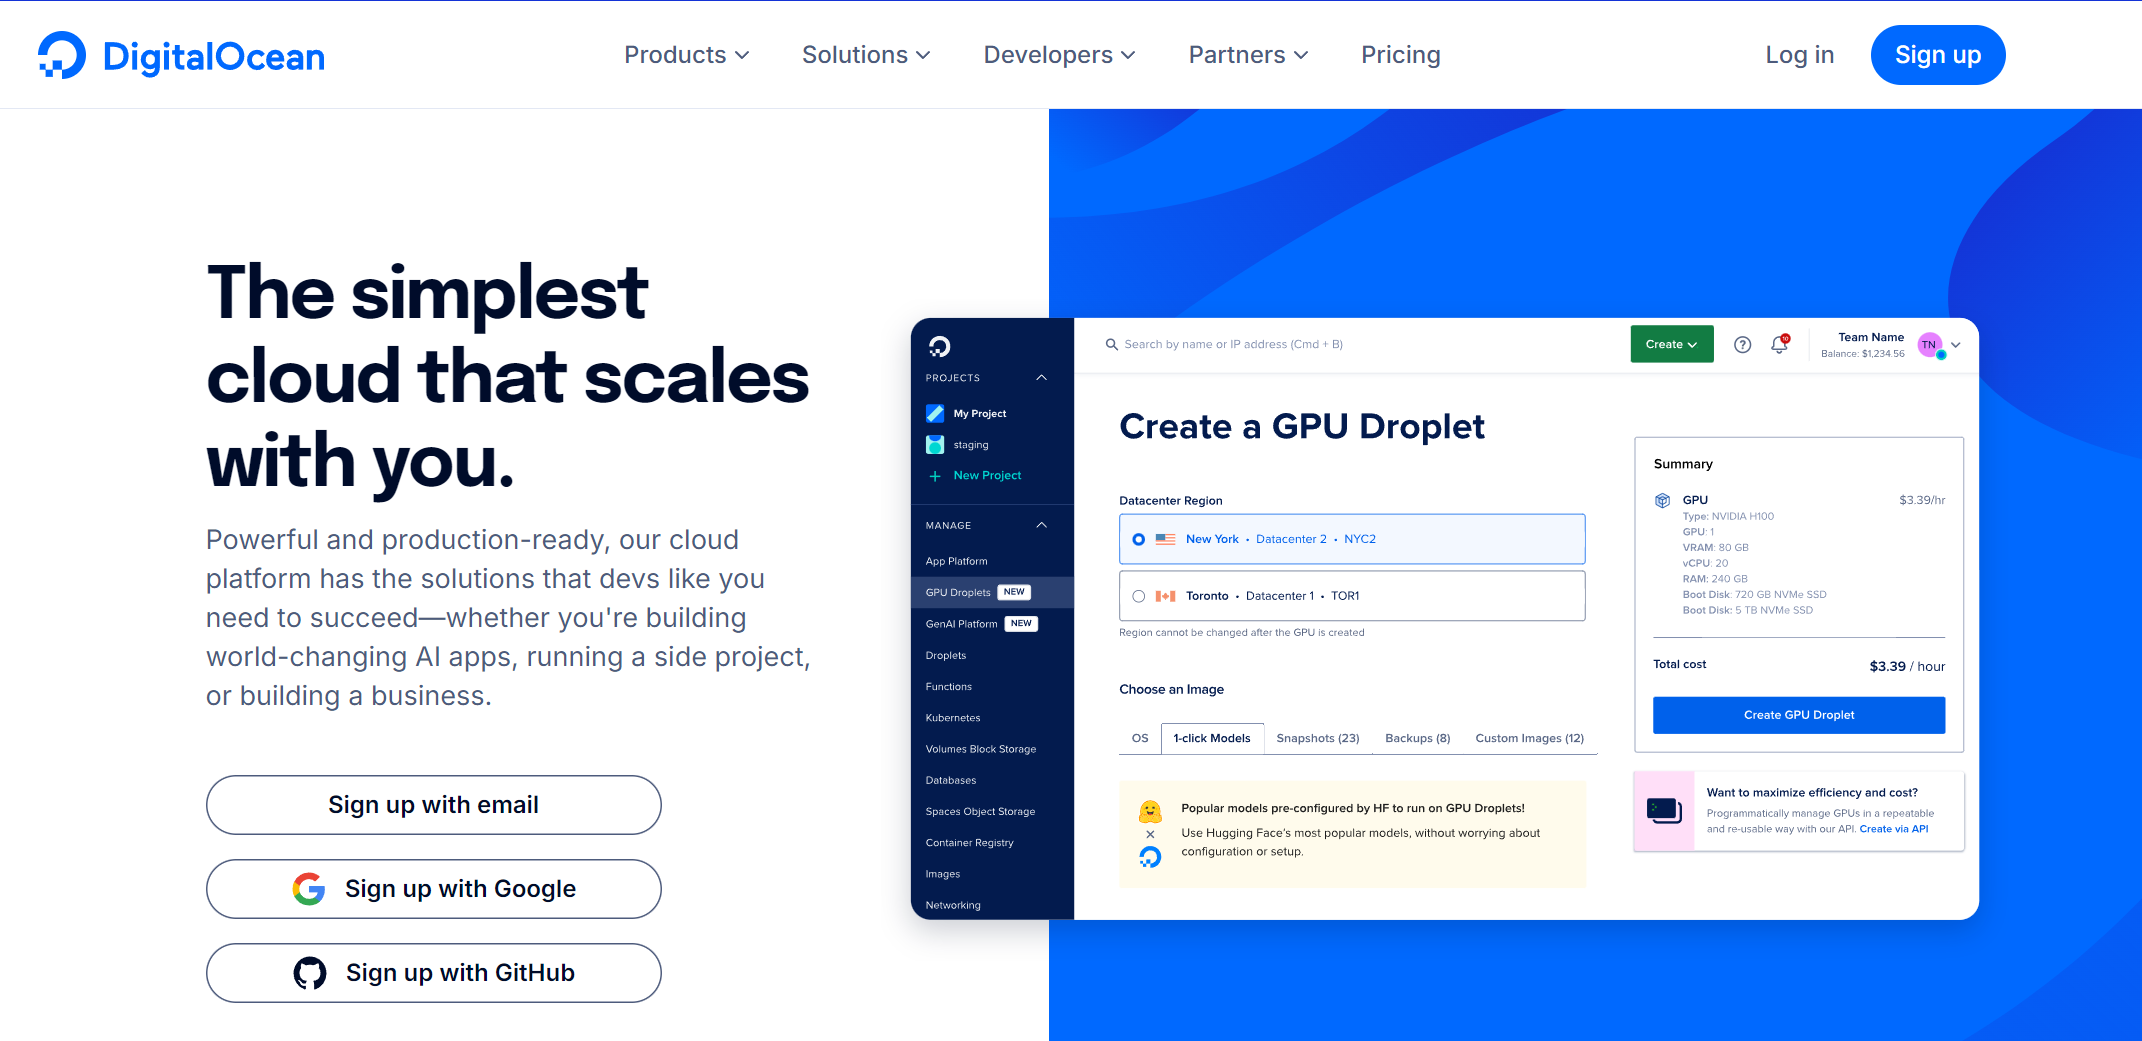This screenshot has width=2142, height=1041.
Task: Open the Products dropdown menu
Action: pos(687,55)
